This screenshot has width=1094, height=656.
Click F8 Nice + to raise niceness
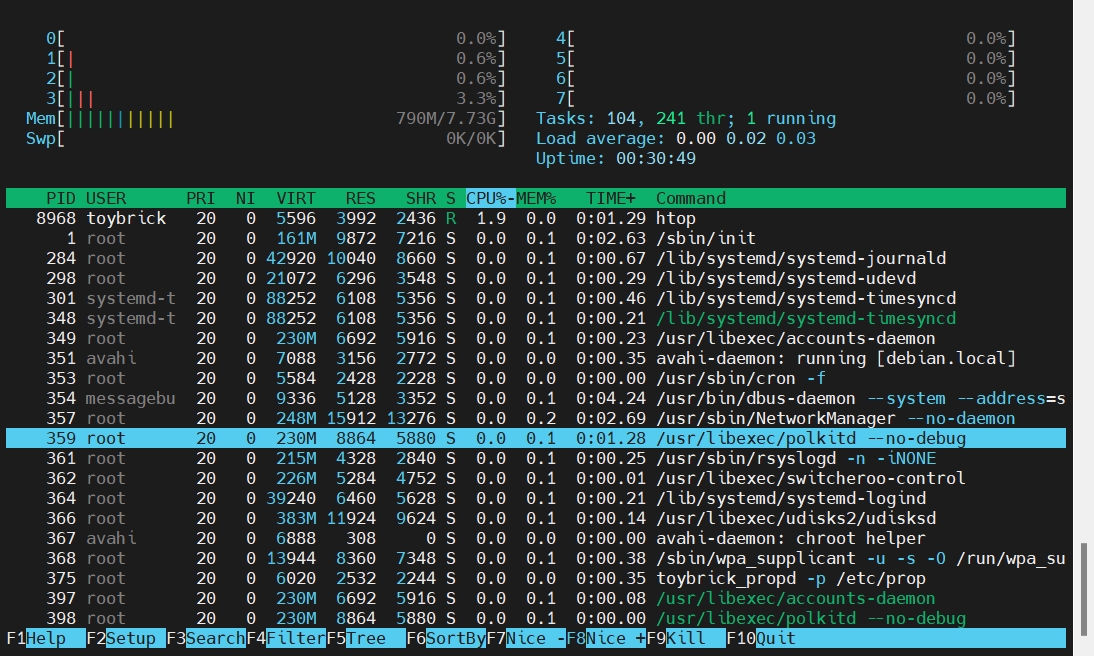pos(606,639)
